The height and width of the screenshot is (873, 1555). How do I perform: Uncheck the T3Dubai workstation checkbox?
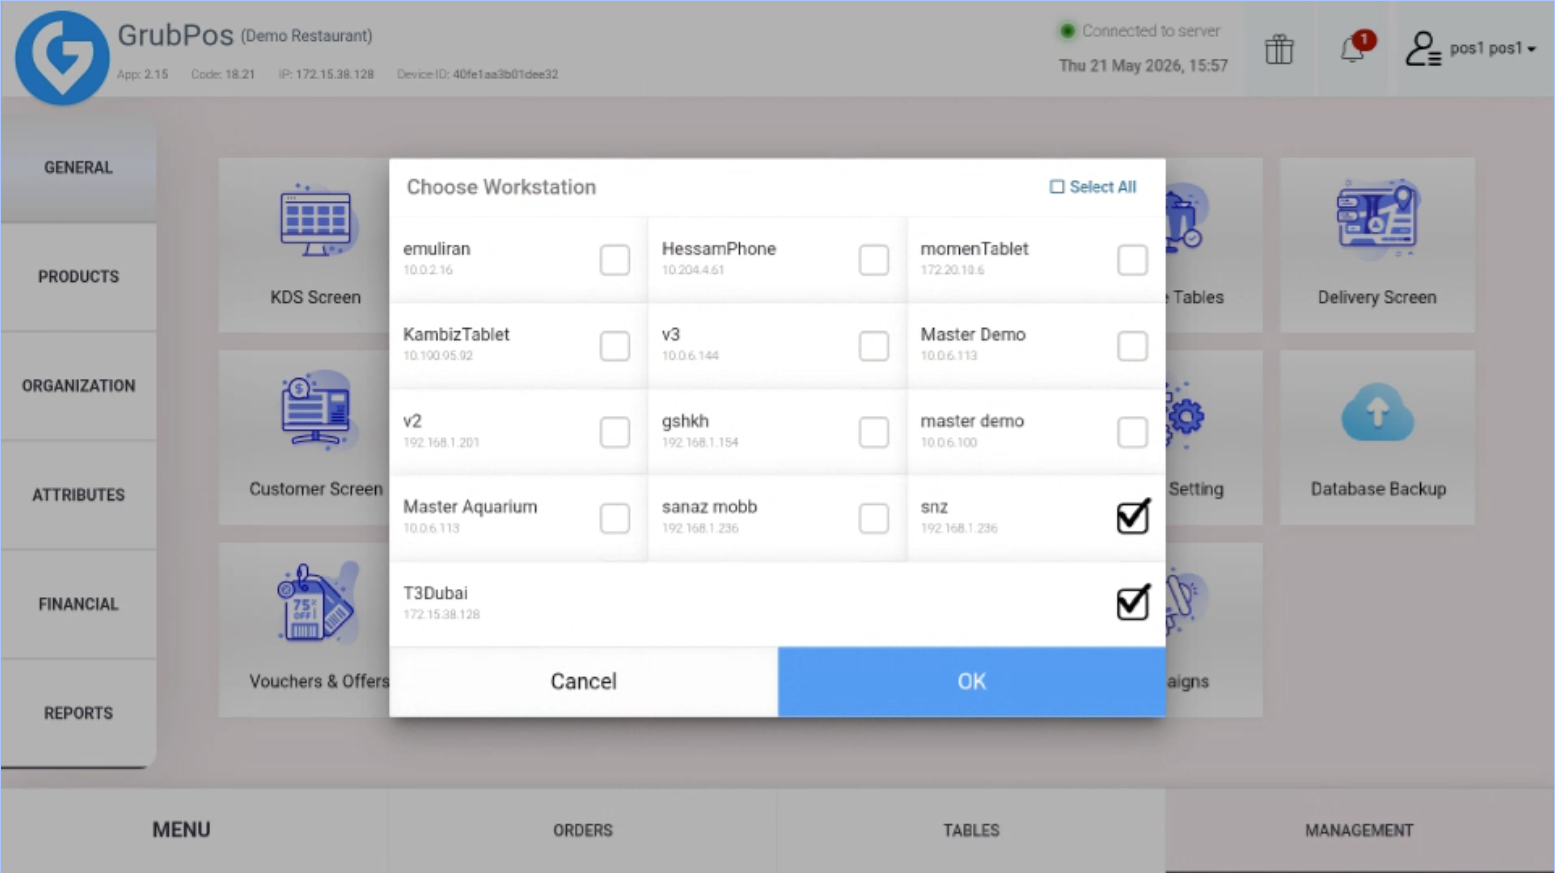(x=1132, y=602)
